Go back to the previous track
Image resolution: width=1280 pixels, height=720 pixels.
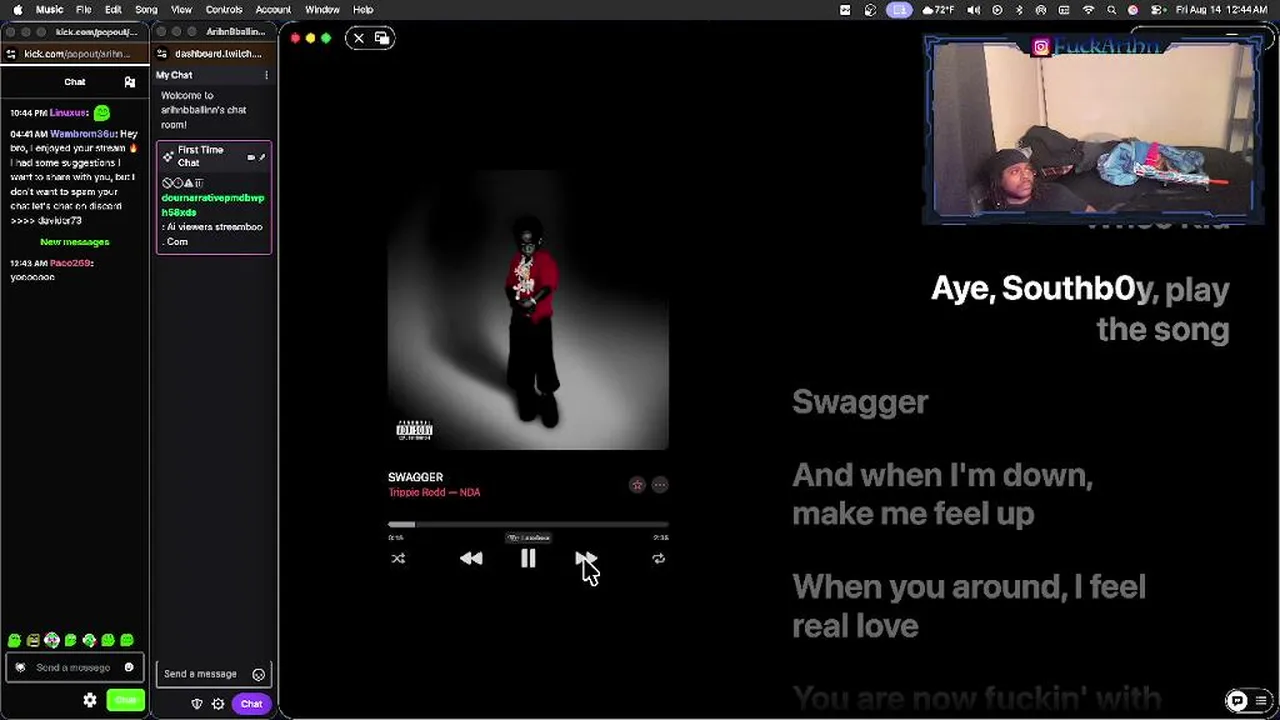coord(471,559)
